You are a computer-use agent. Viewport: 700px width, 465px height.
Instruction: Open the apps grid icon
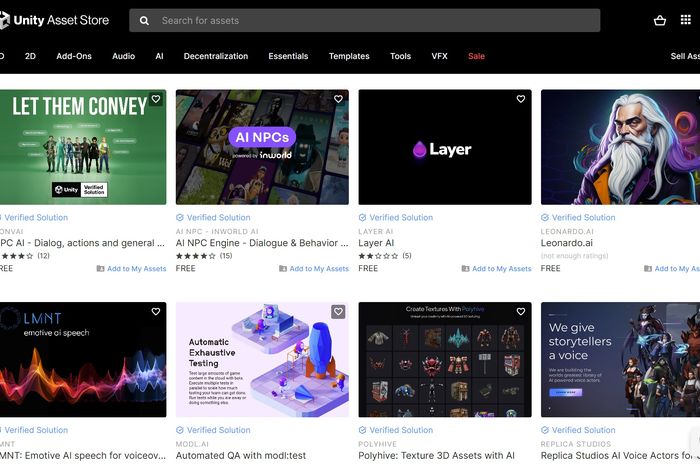point(686,20)
